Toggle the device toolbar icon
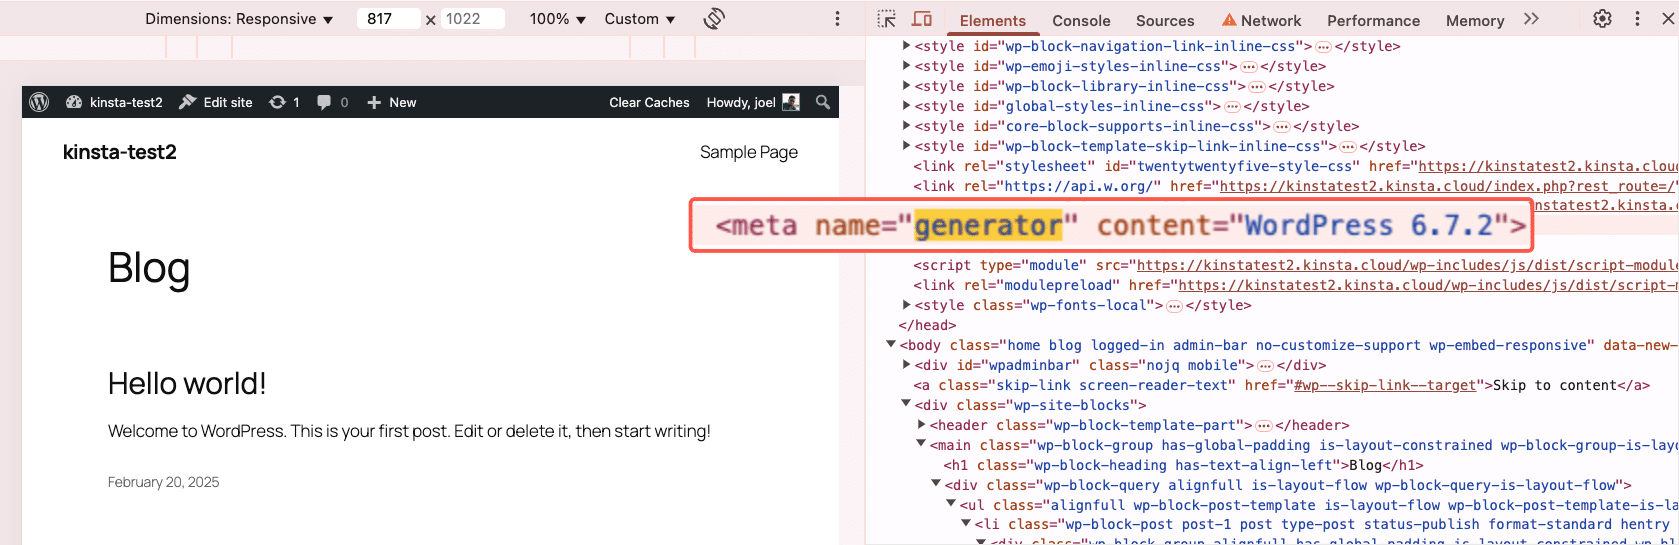1679x545 pixels. click(x=922, y=19)
